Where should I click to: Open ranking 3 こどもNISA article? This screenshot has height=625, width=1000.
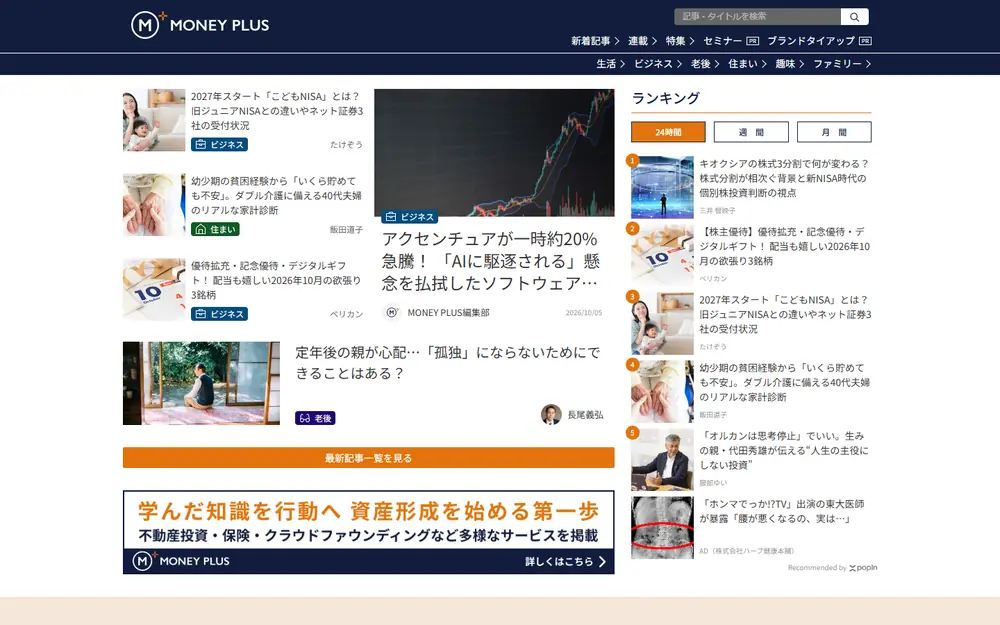click(784, 314)
